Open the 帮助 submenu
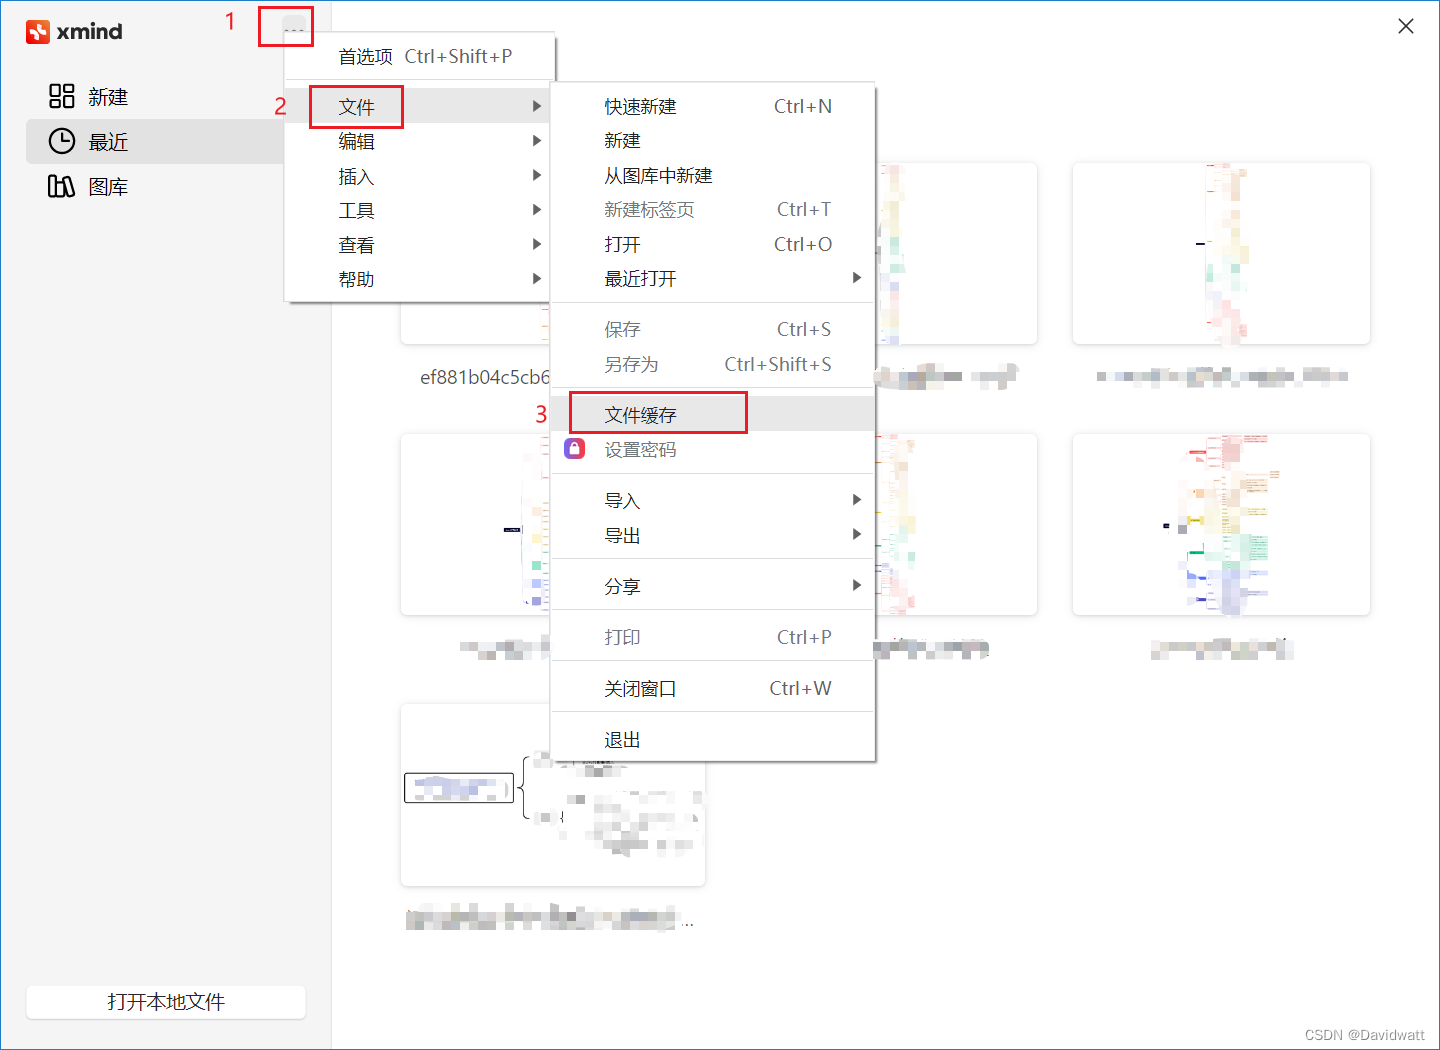This screenshot has height=1050, width=1440. (x=418, y=279)
